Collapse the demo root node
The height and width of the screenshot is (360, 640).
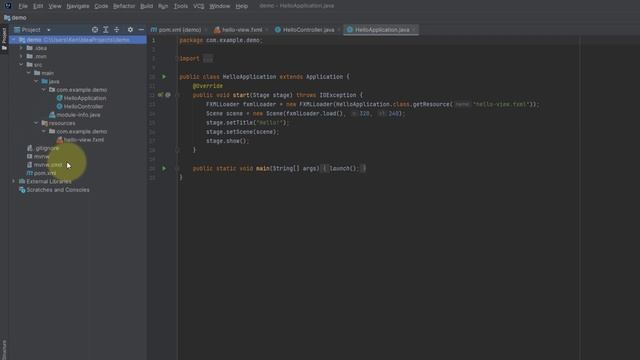point(13,40)
